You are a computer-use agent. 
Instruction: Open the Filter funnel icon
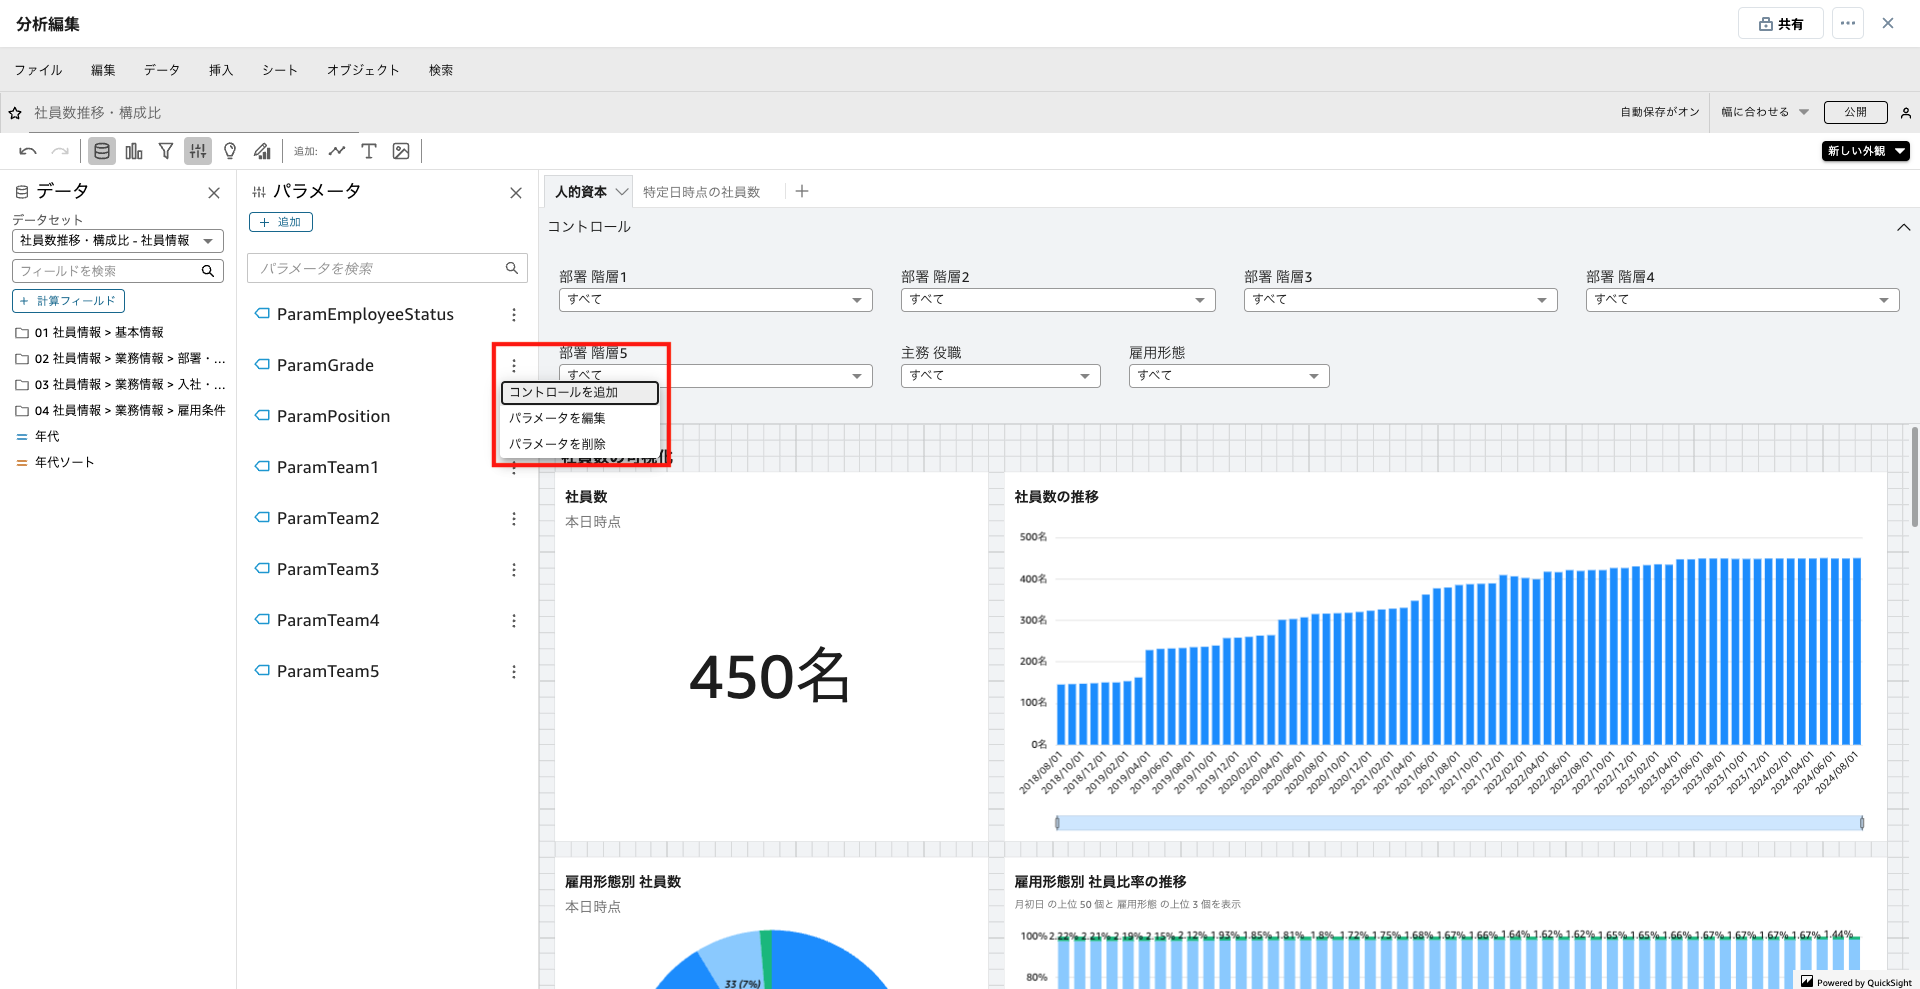coord(166,151)
